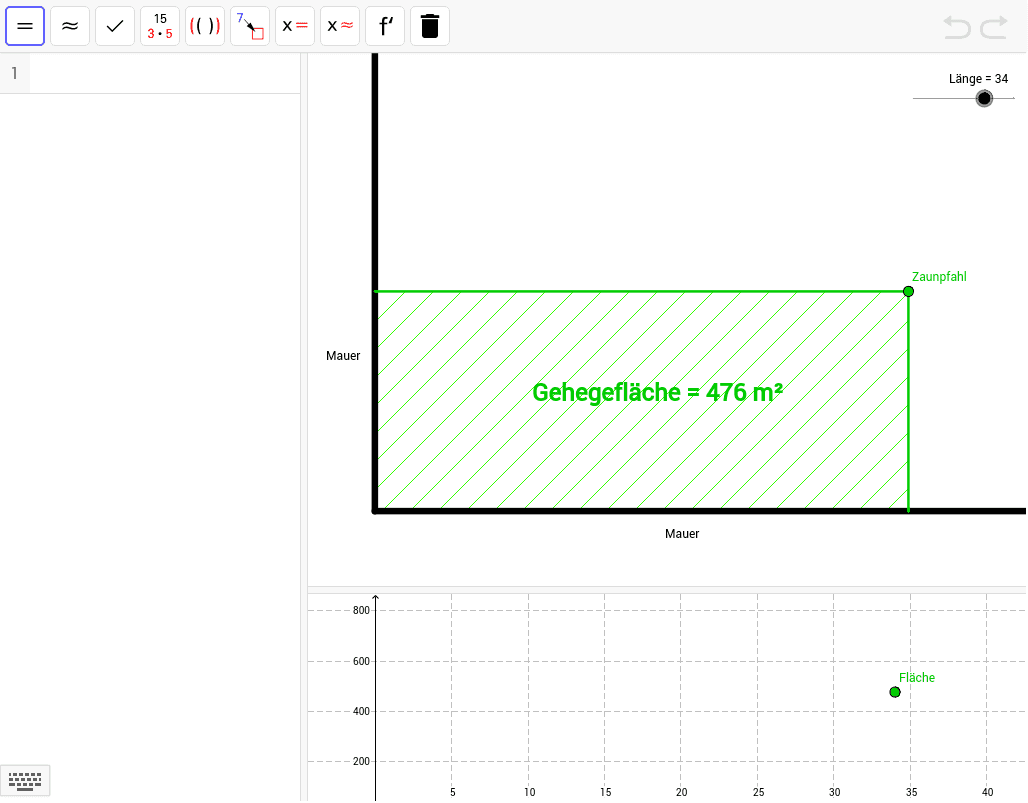
Task: Select the Substitute tool
Action: coord(250,26)
